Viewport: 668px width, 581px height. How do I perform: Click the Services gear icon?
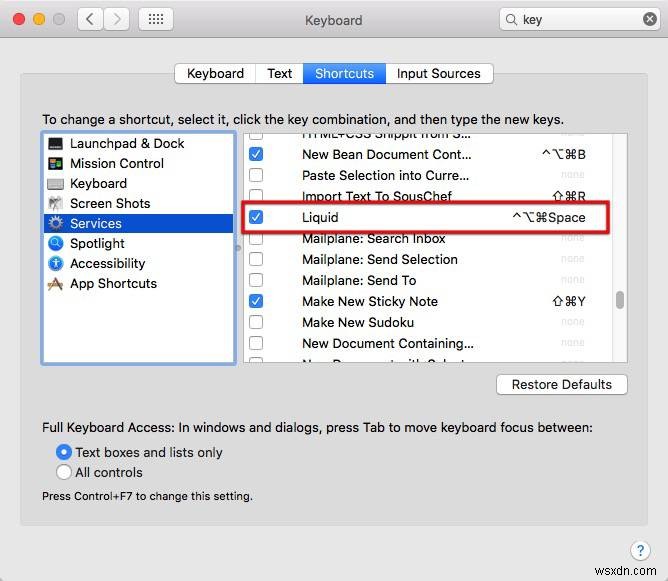(55, 223)
